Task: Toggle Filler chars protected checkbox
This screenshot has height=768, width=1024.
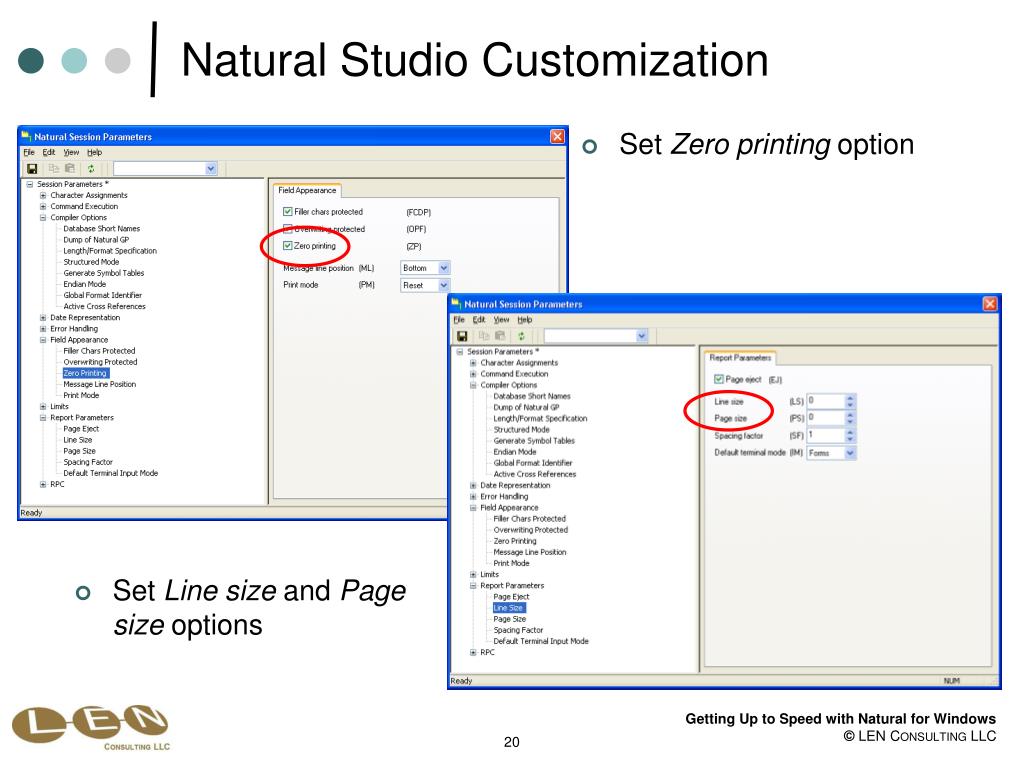Action: click(287, 212)
